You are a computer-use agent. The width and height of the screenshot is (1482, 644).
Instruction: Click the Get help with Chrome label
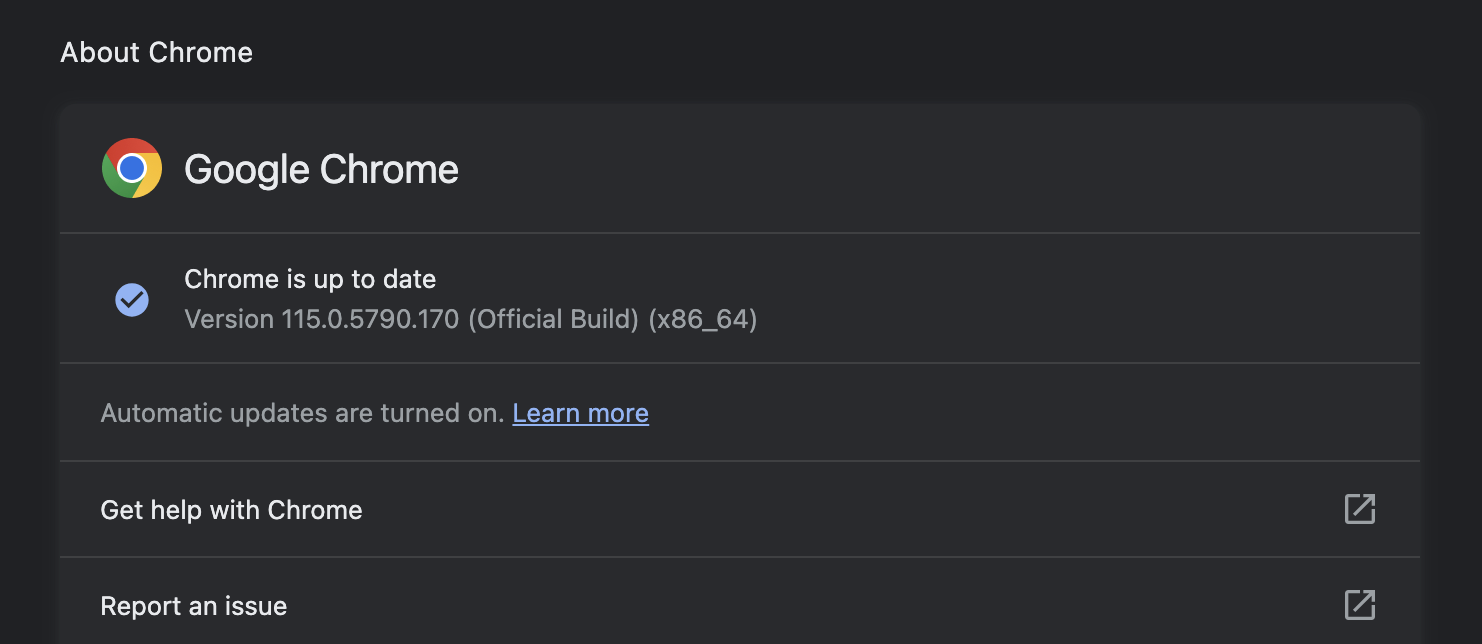click(231, 510)
